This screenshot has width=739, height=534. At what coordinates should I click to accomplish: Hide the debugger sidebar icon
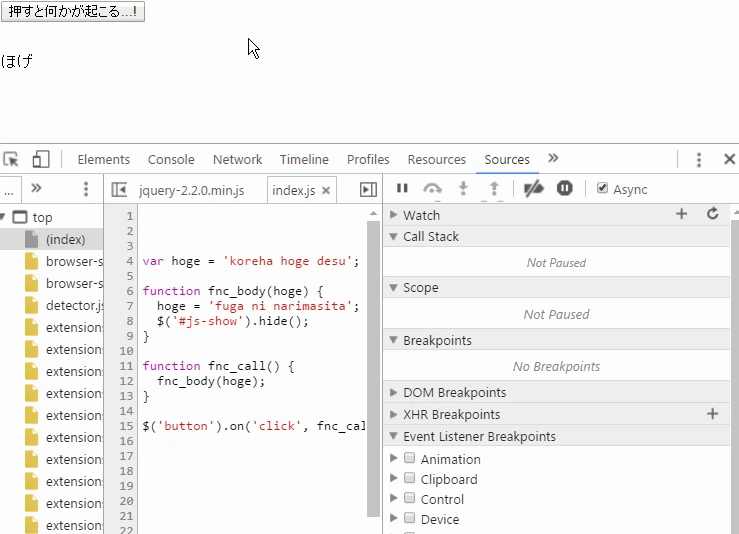pyautogui.click(x=368, y=189)
